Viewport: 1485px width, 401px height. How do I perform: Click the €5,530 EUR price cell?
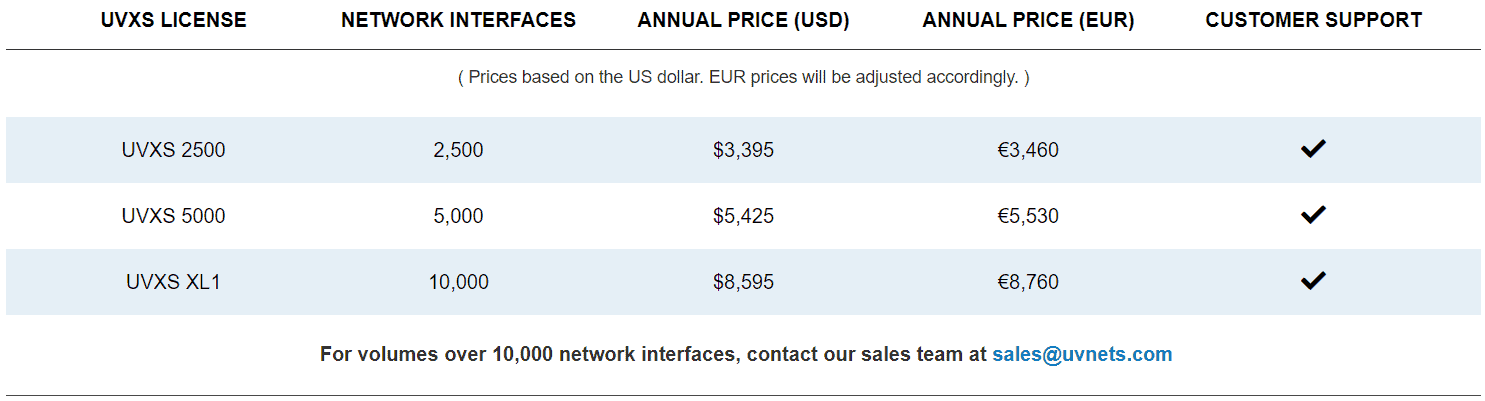click(x=1028, y=216)
